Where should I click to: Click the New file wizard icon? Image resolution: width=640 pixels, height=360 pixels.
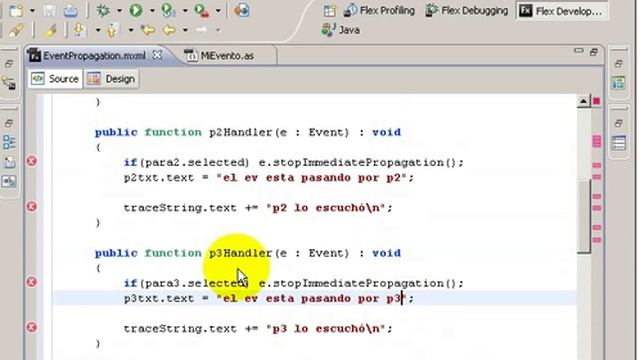[16, 10]
